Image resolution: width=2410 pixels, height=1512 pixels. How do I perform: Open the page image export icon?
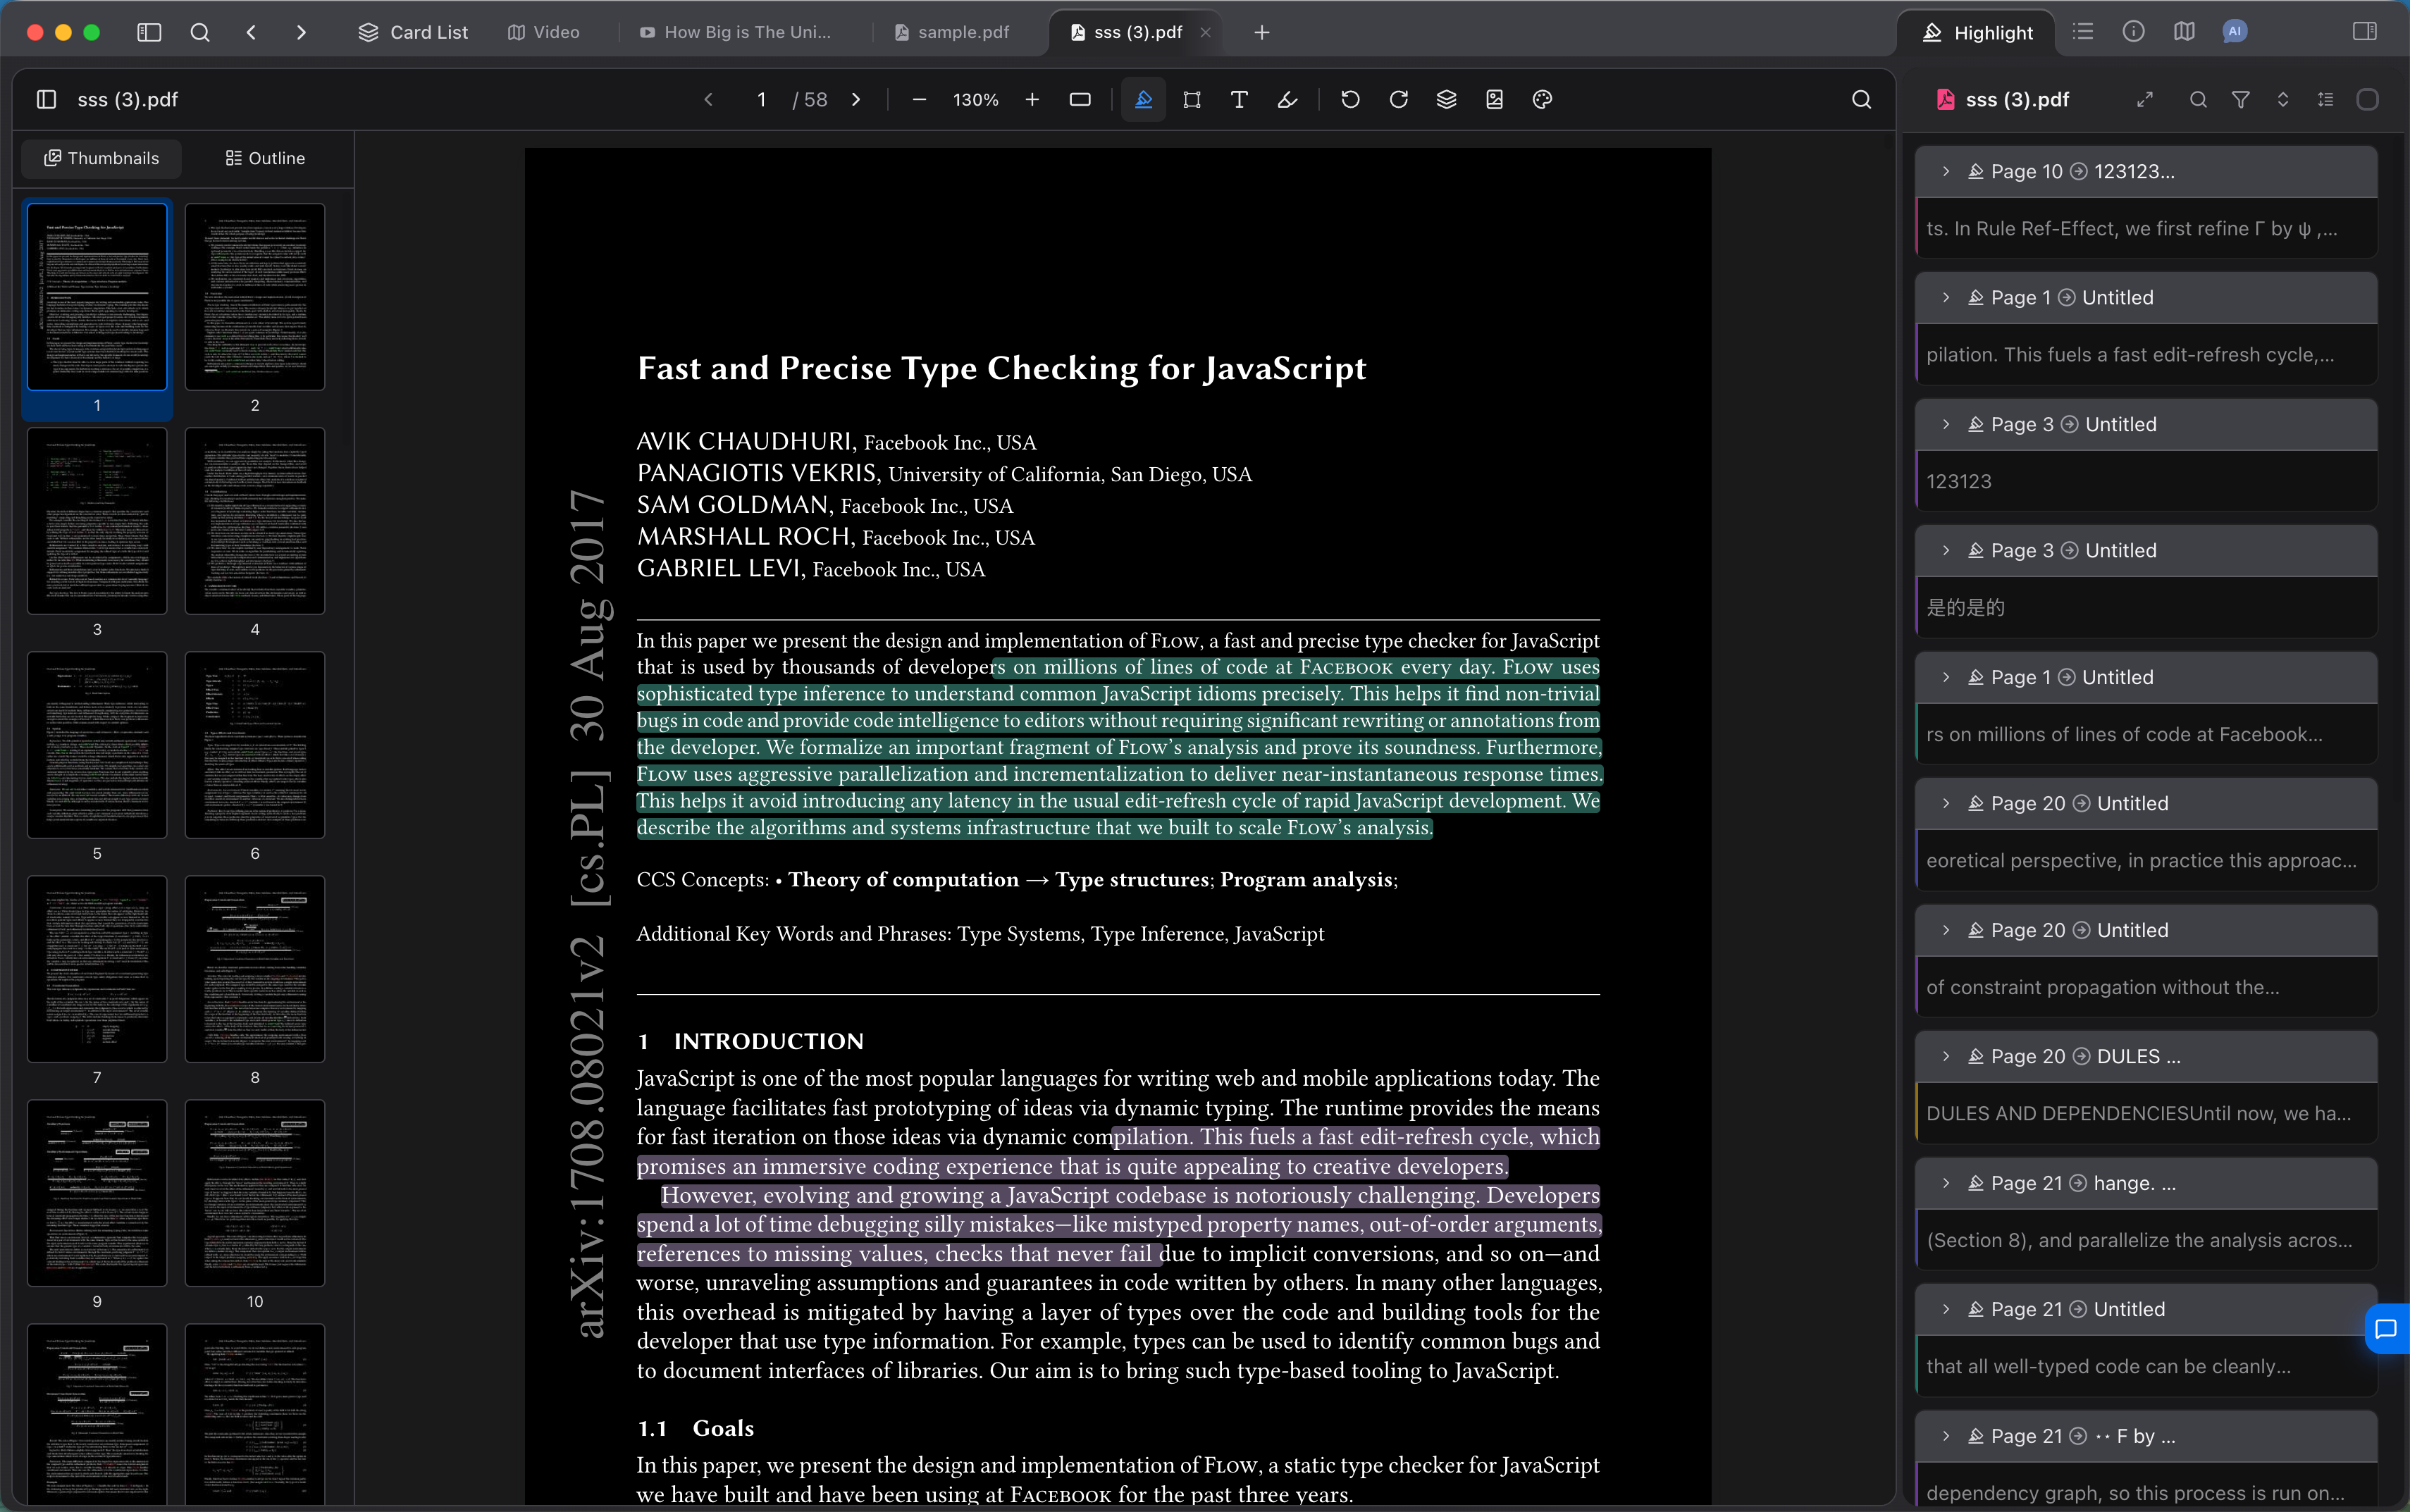1494,99
